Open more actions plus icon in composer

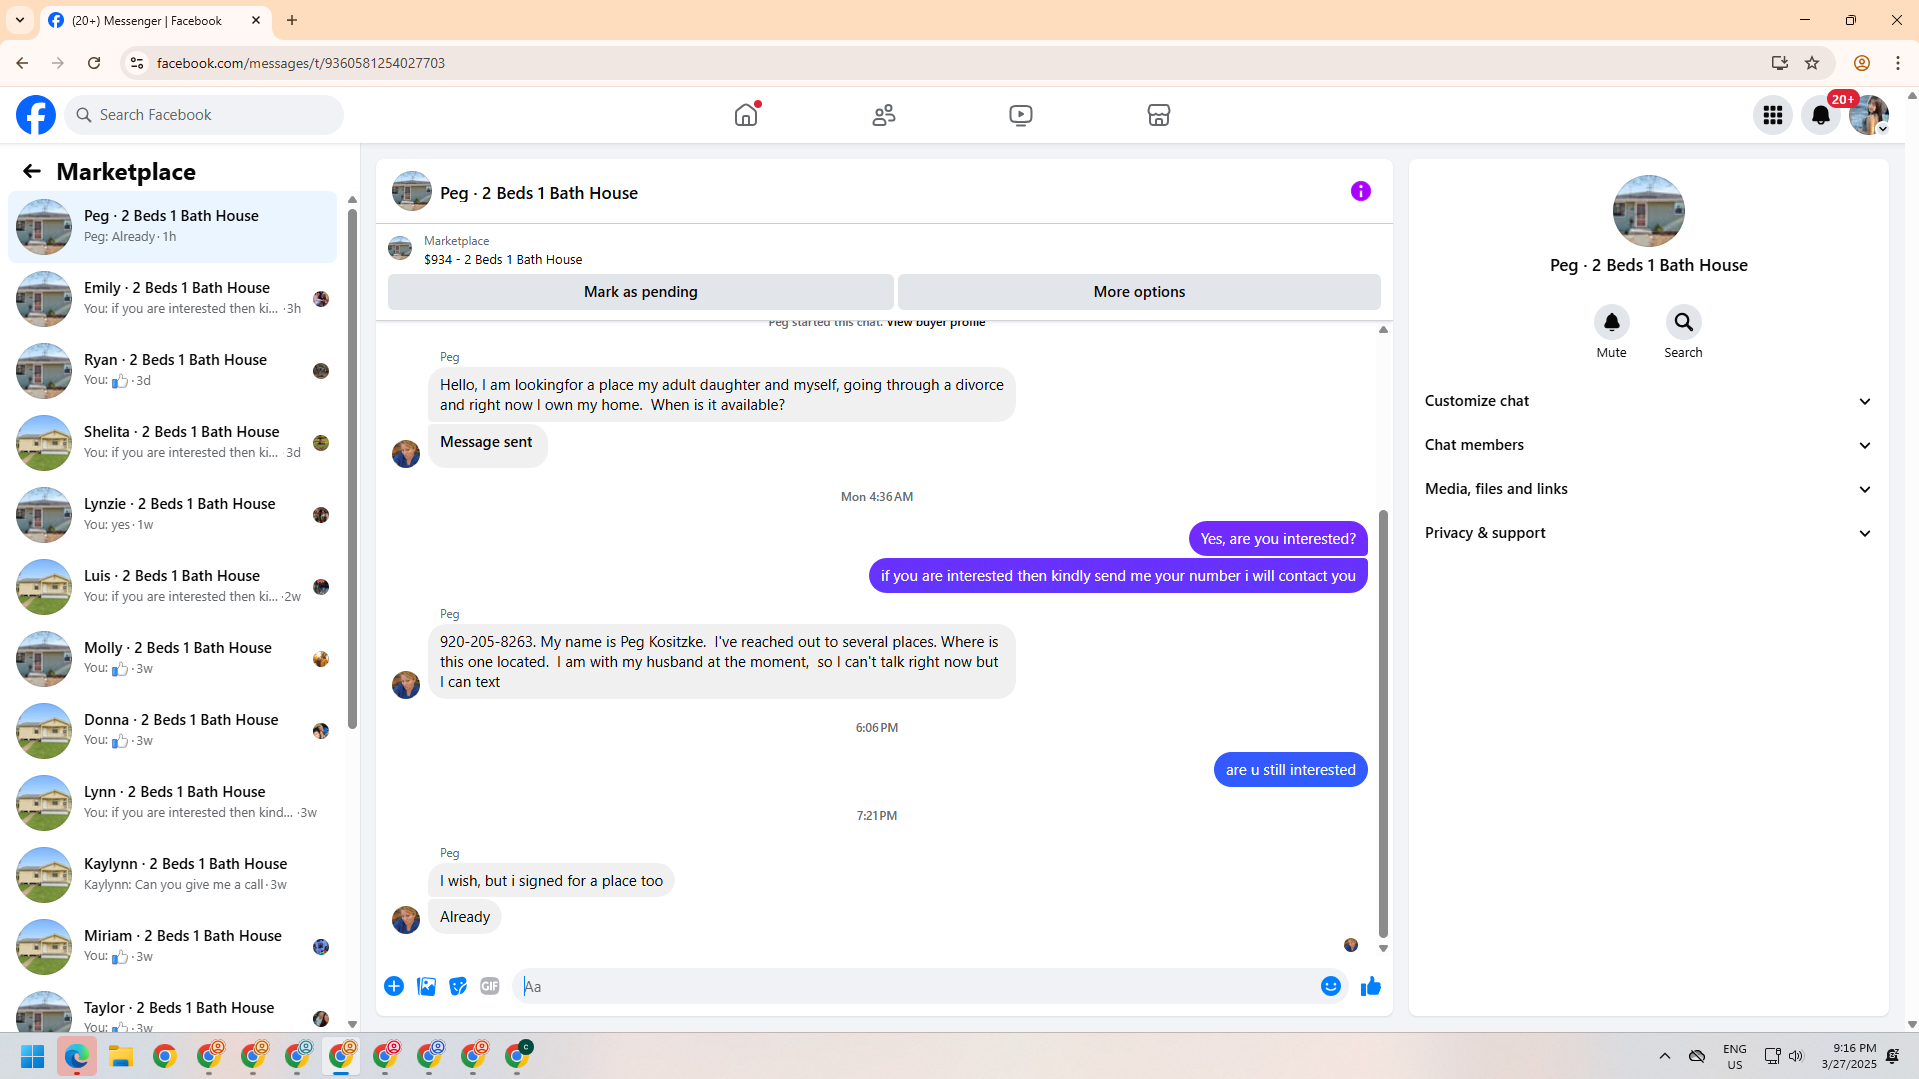394,987
